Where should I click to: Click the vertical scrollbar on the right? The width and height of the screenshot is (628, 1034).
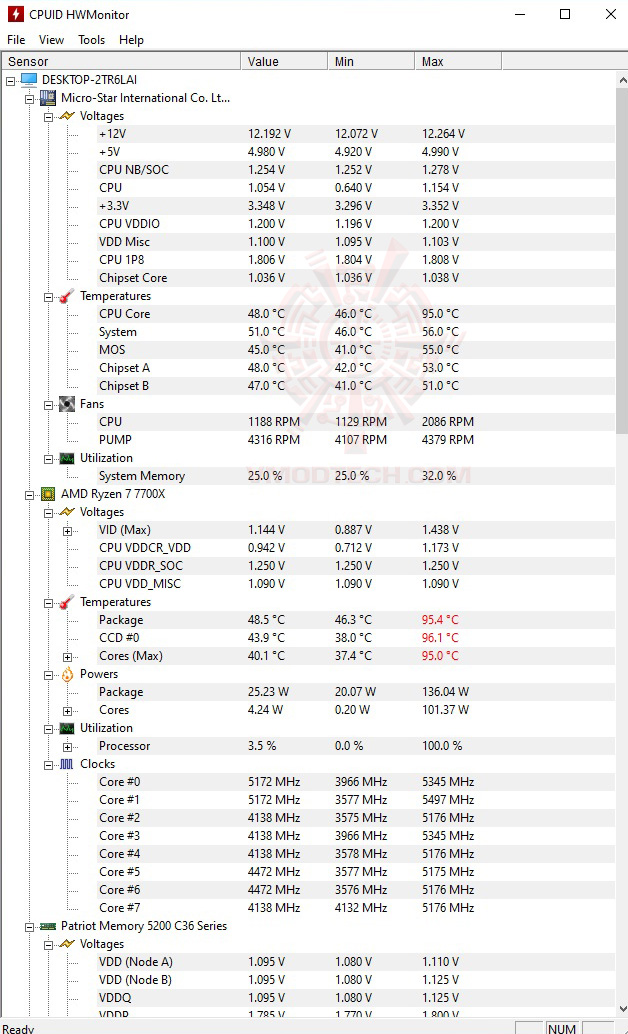(x=621, y=250)
